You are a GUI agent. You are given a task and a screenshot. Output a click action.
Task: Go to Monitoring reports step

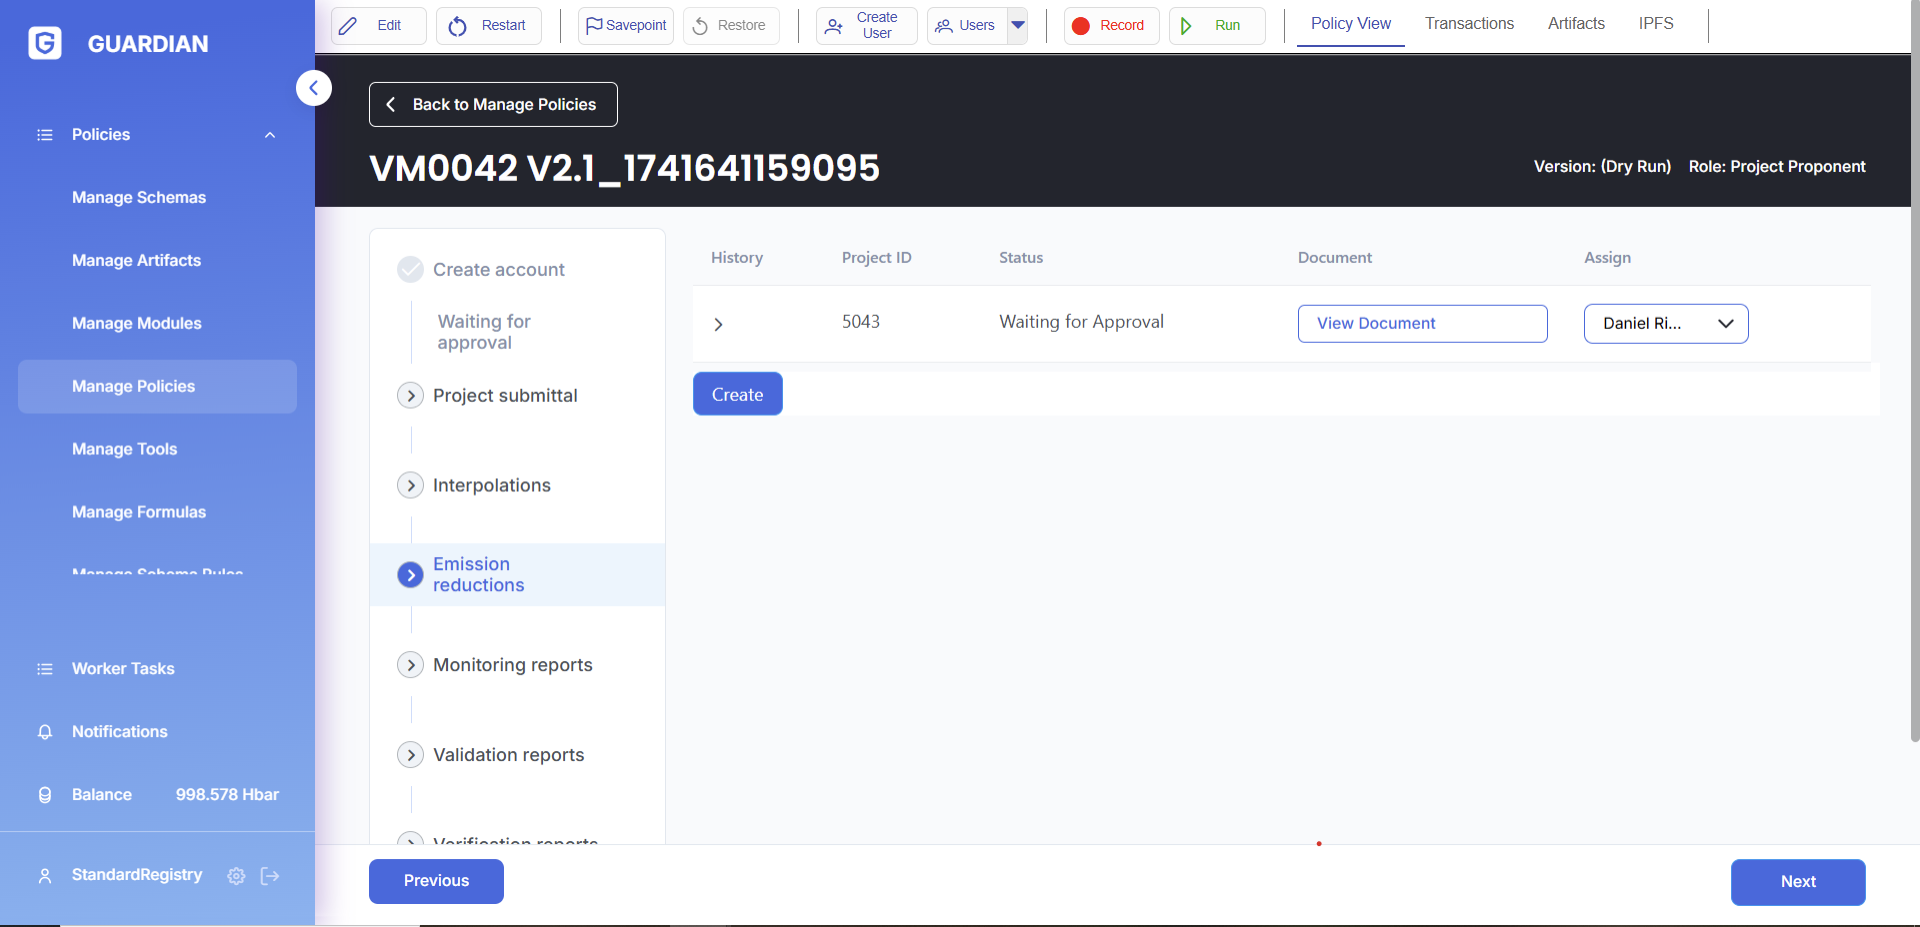(512, 665)
